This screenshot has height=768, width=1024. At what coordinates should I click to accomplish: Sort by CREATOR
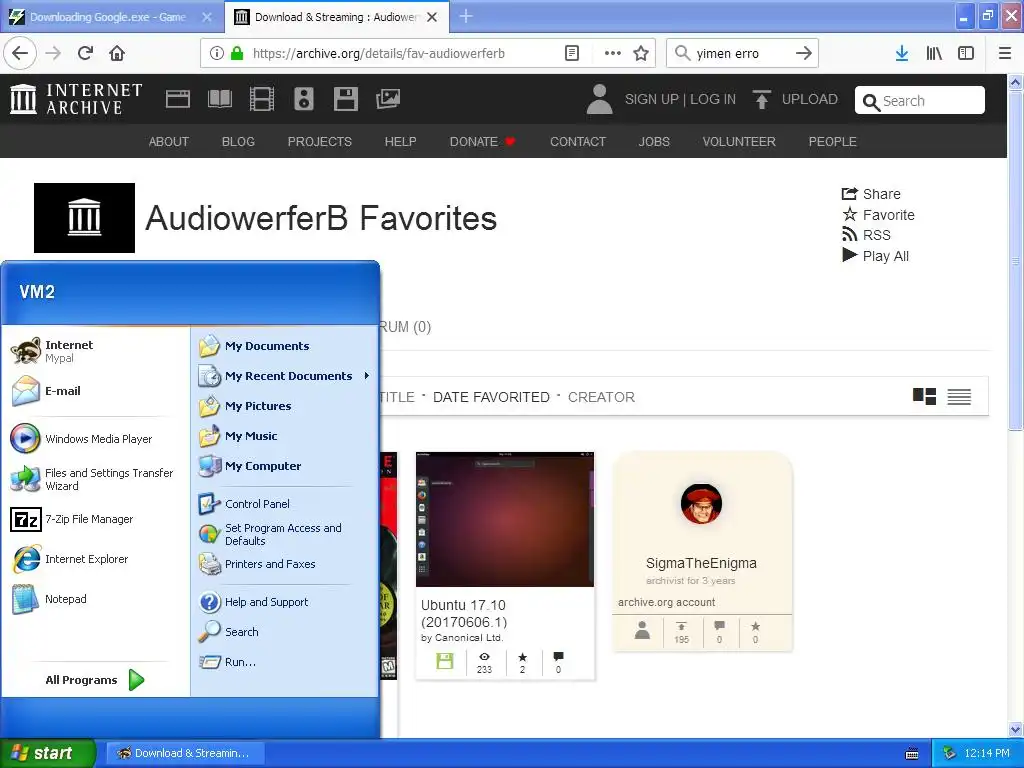(601, 397)
